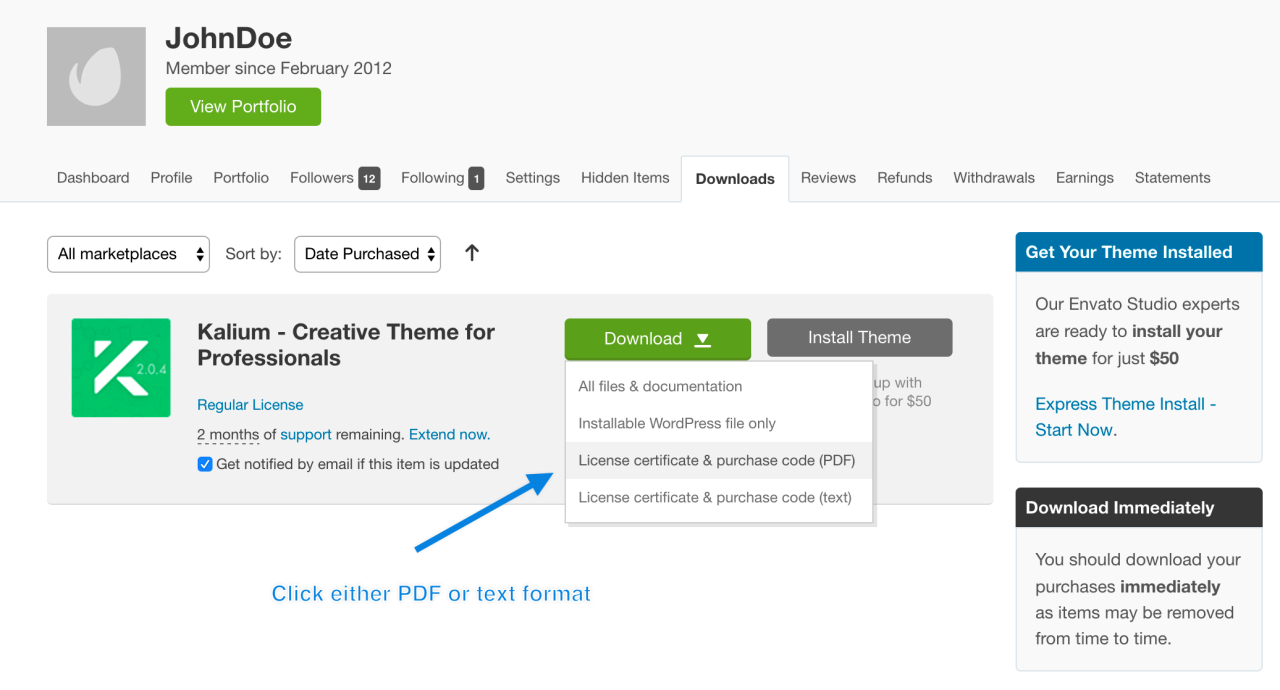Open the Date Purchased sort dropdown
The image size is (1280, 690).
pyautogui.click(x=367, y=254)
